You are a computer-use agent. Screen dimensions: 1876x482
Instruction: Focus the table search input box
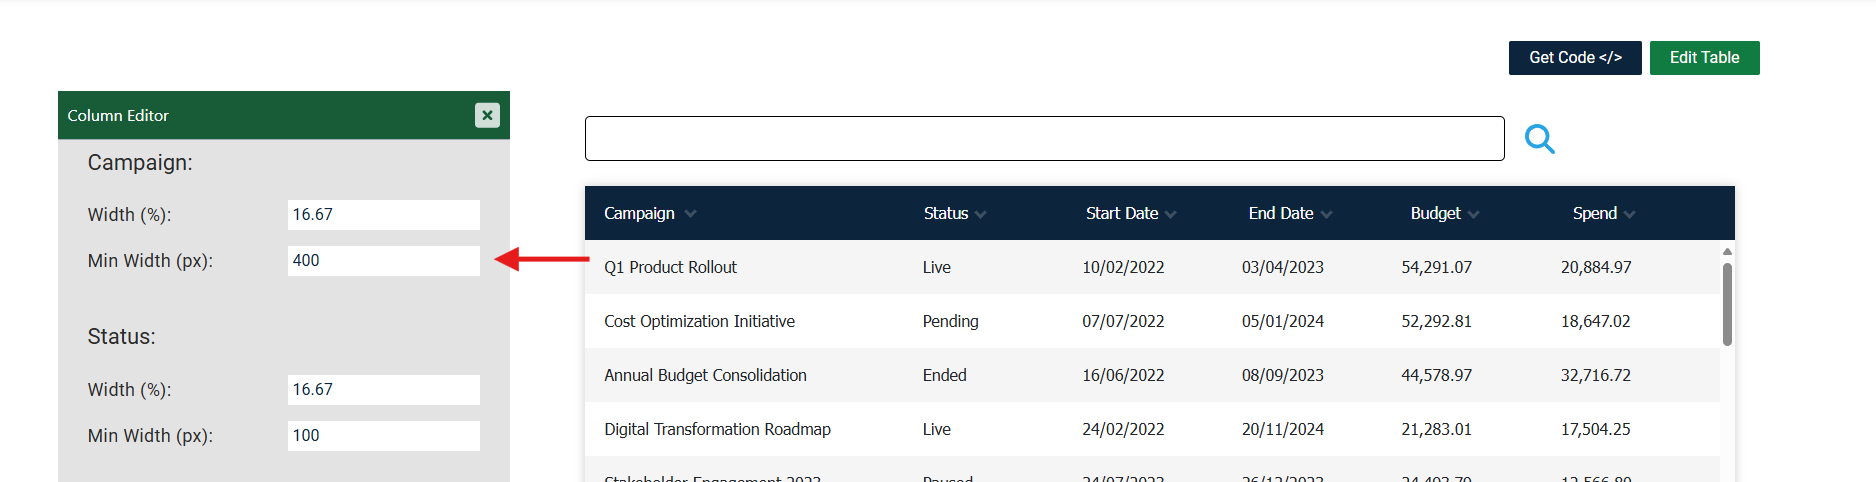pyautogui.click(x=1044, y=139)
